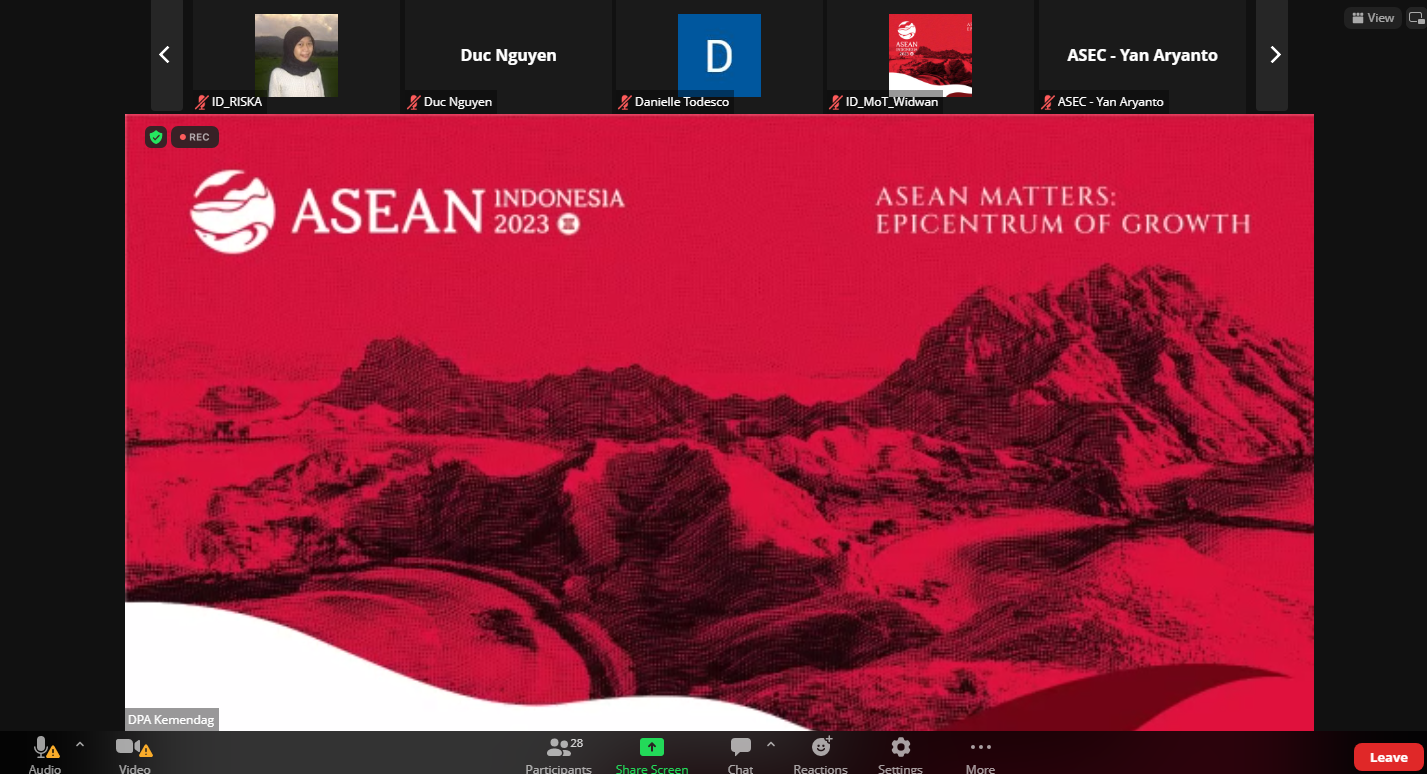Viewport: 1427px width, 774px height.
Task: Unmute with the Audio microphone icon
Action: click(x=42, y=747)
